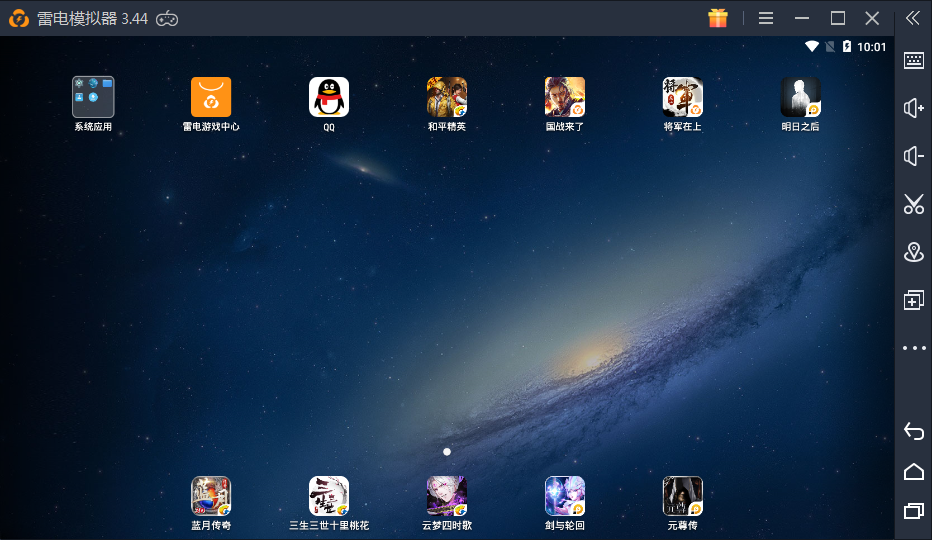Click the gift box icon in title bar
The width and height of the screenshot is (932, 540).
tap(718, 18)
